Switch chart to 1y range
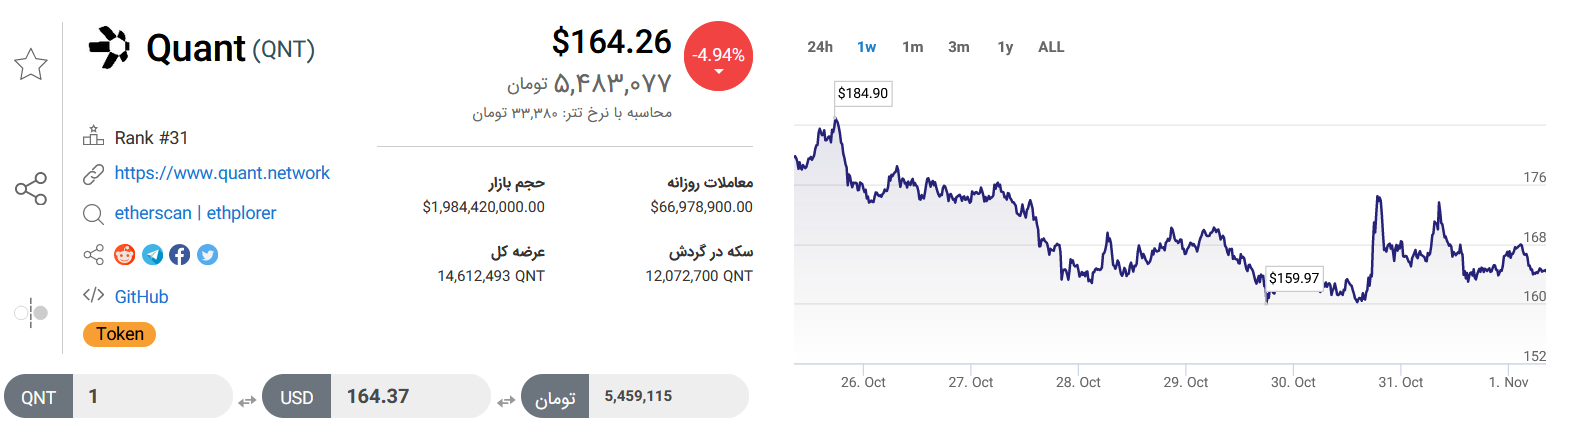Viewport: 1569px width, 428px height. click(1005, 47)
